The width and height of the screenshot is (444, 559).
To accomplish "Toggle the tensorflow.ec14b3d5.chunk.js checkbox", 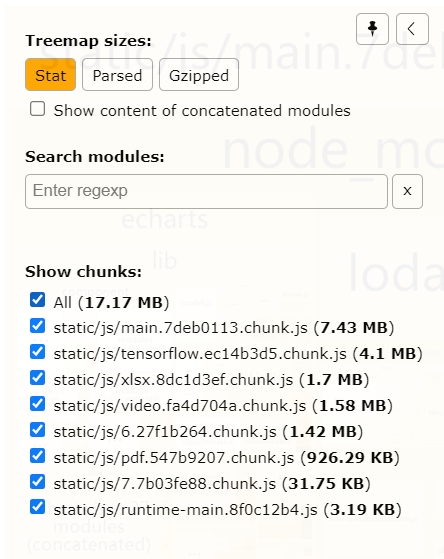I will [x=37, y=352].
